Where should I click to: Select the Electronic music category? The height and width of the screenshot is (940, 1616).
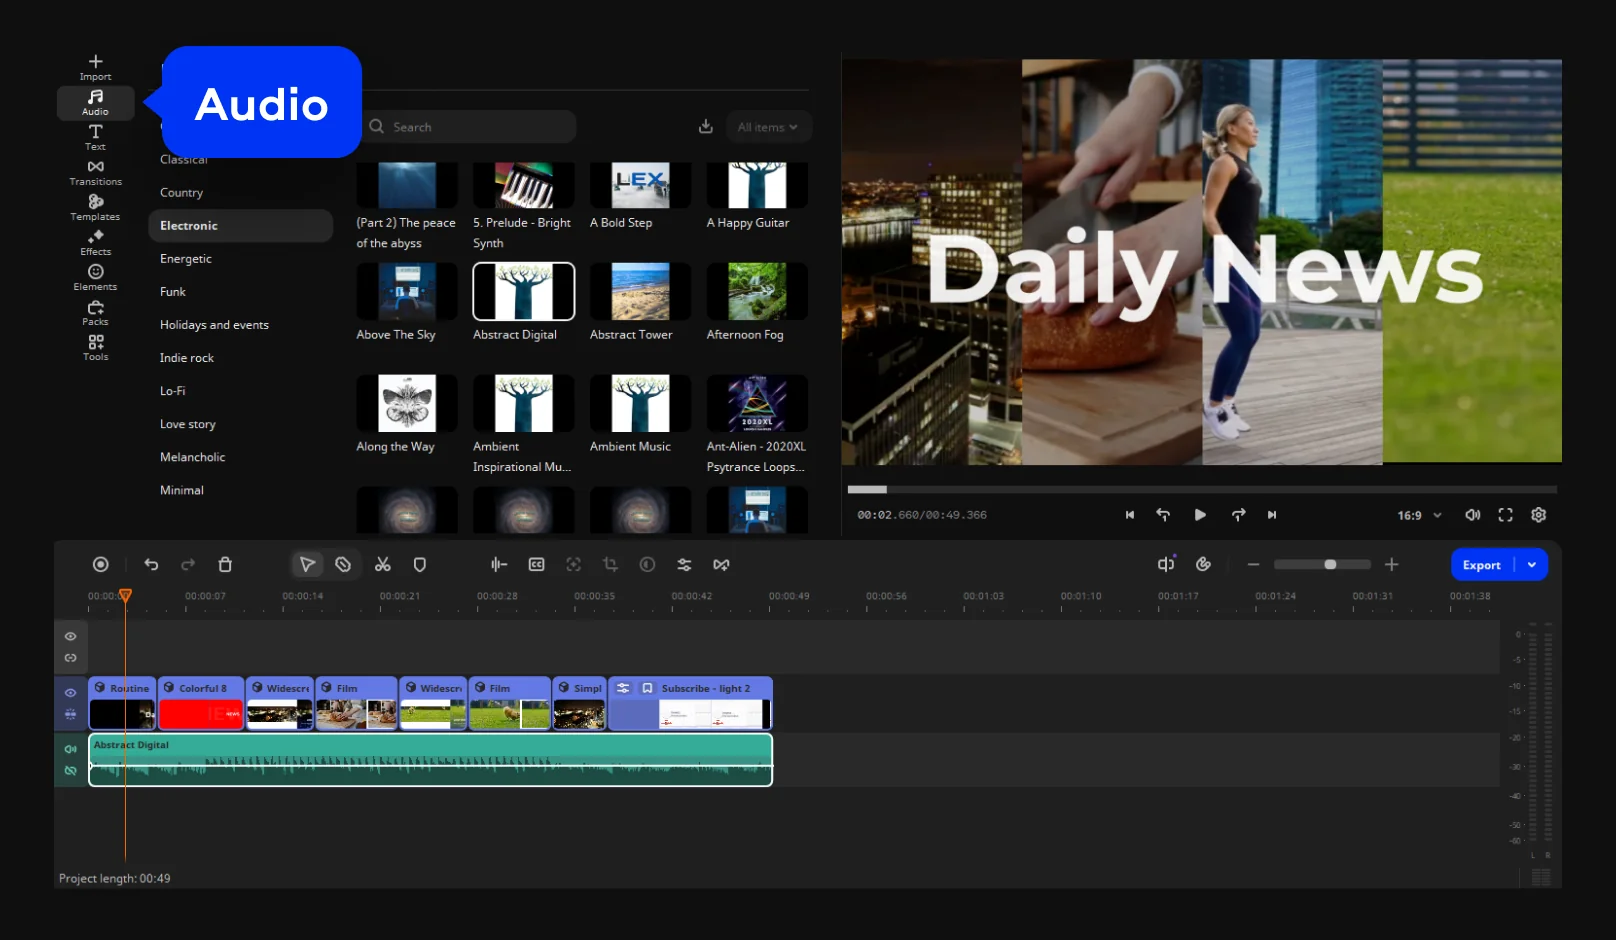pyautogui.click(x=240, y=226)
